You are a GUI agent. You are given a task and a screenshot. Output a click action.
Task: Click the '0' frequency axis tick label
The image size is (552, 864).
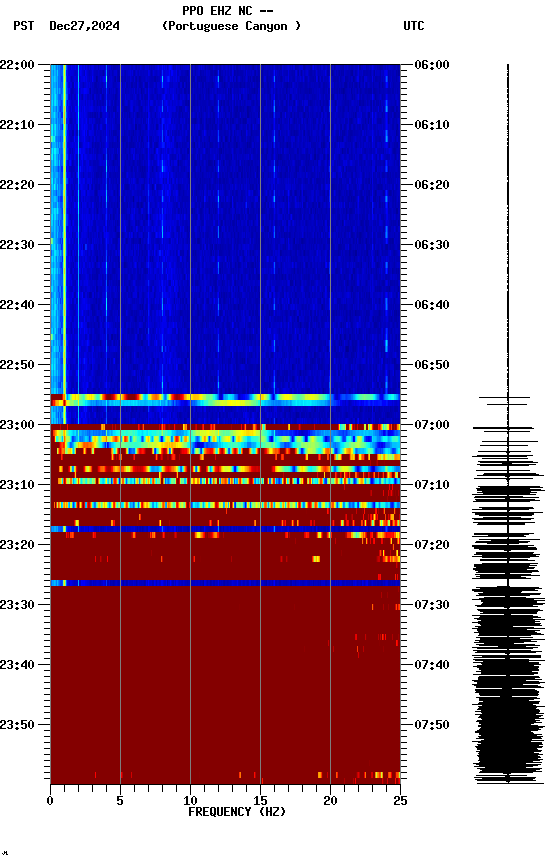click(50, 801)
